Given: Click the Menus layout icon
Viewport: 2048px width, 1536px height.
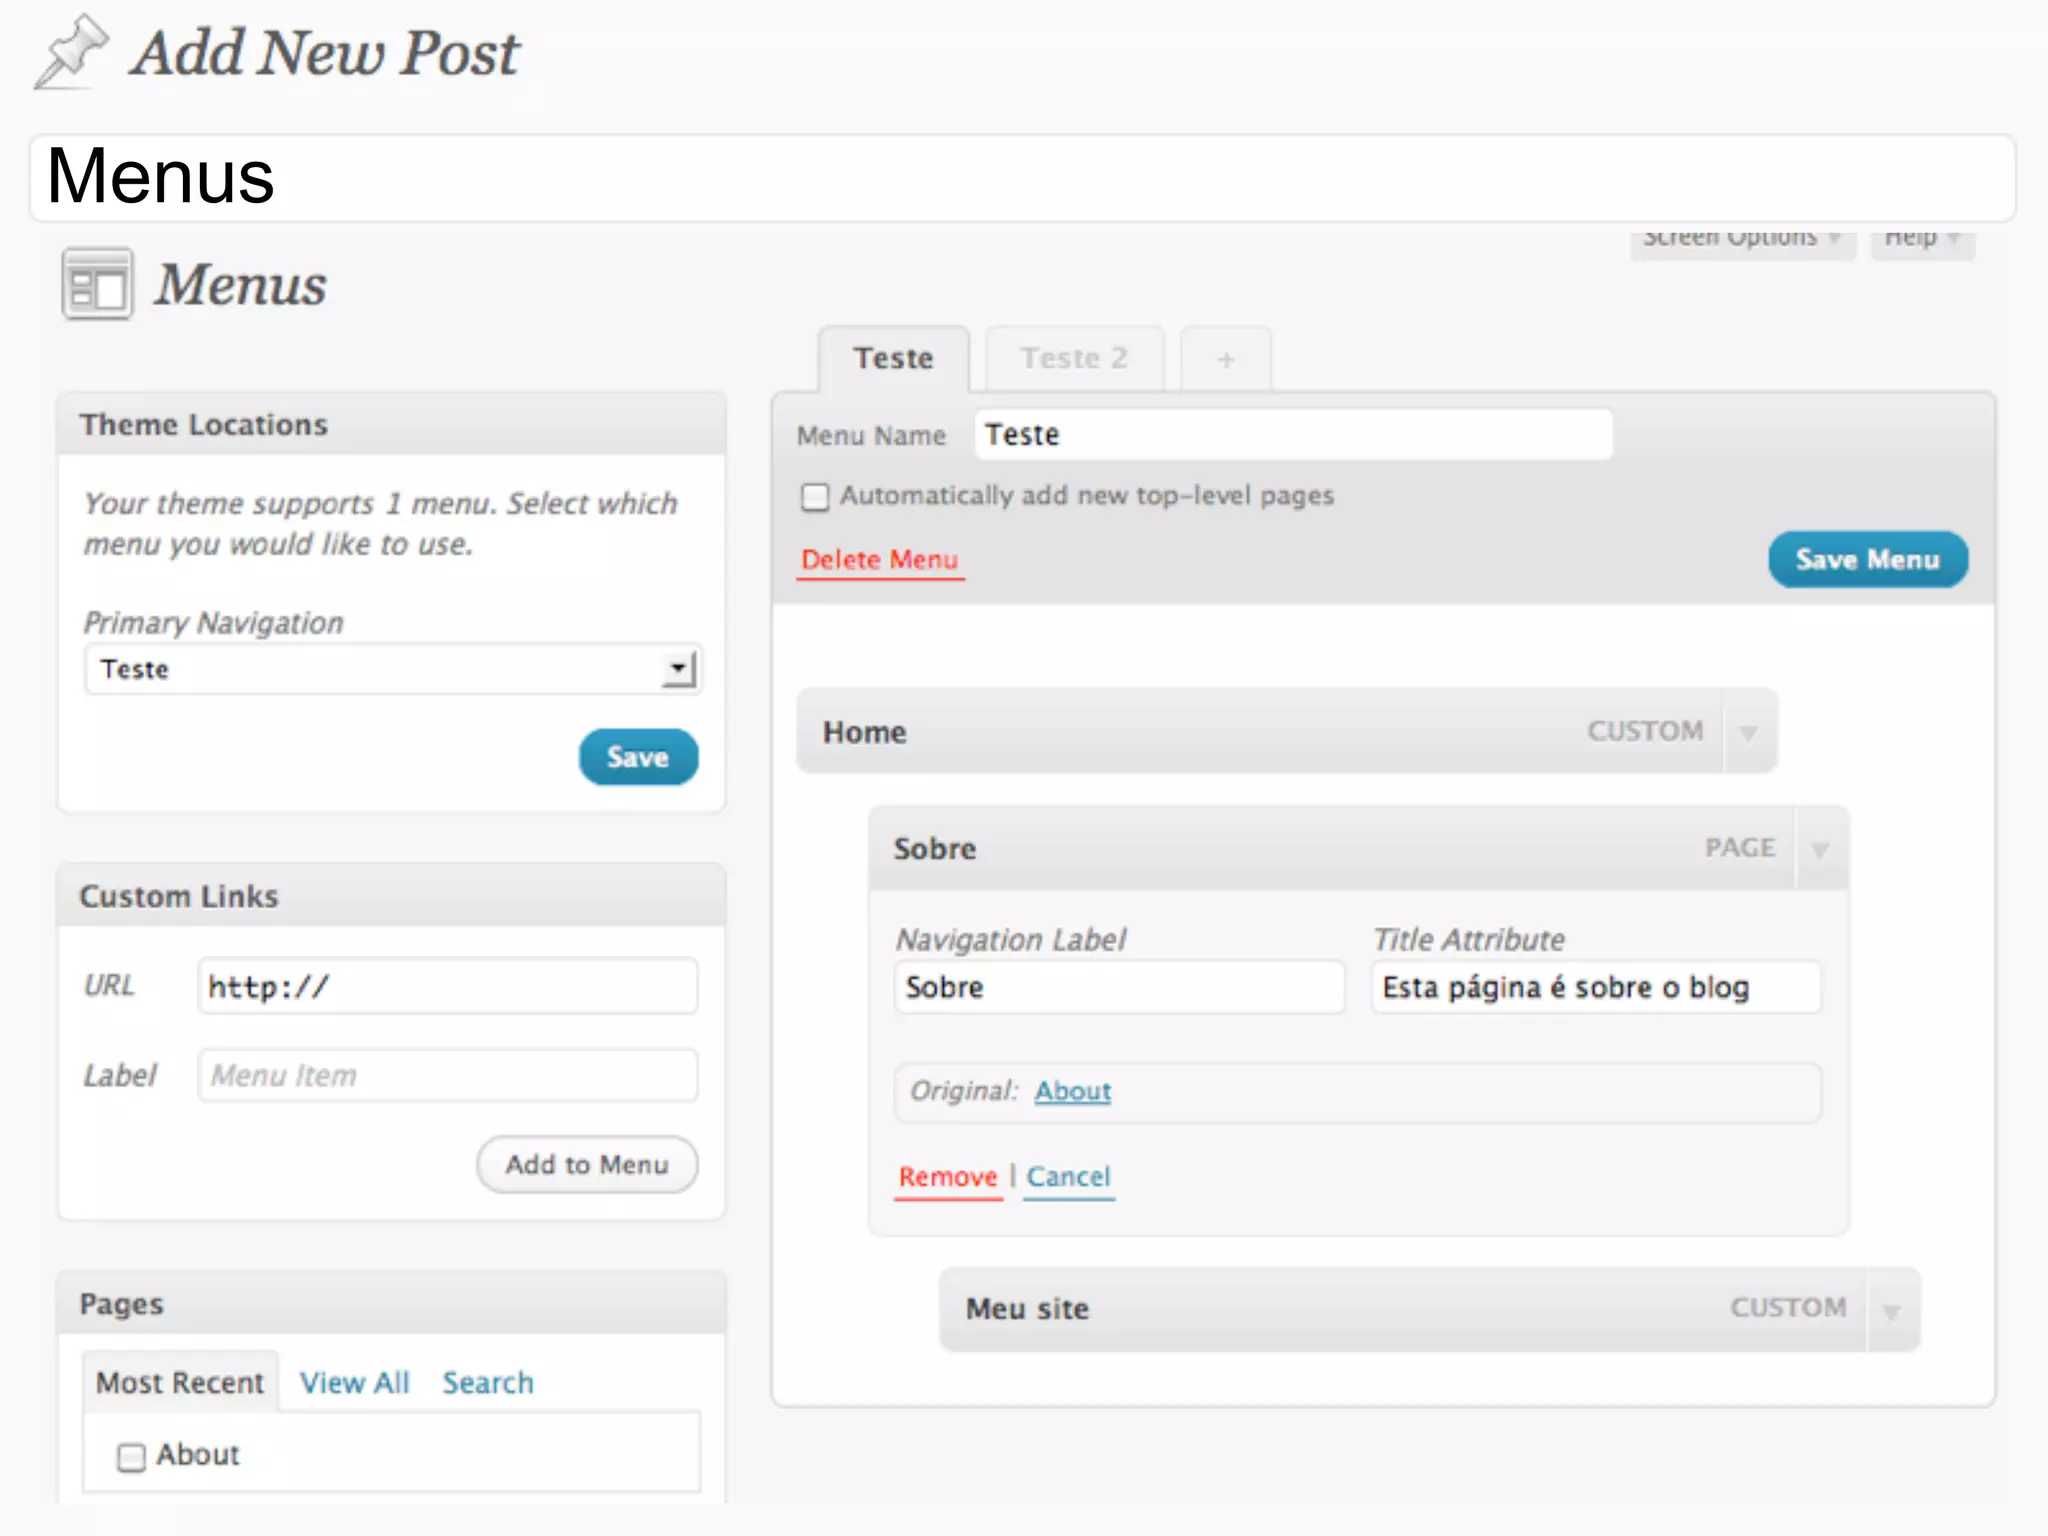Looking at the screenshot, I should point(97,285).
